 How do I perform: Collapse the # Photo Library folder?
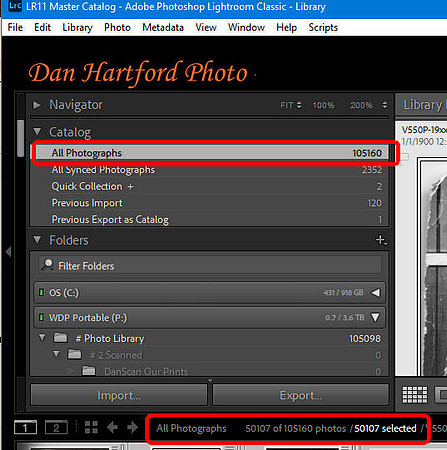point(42,338)
